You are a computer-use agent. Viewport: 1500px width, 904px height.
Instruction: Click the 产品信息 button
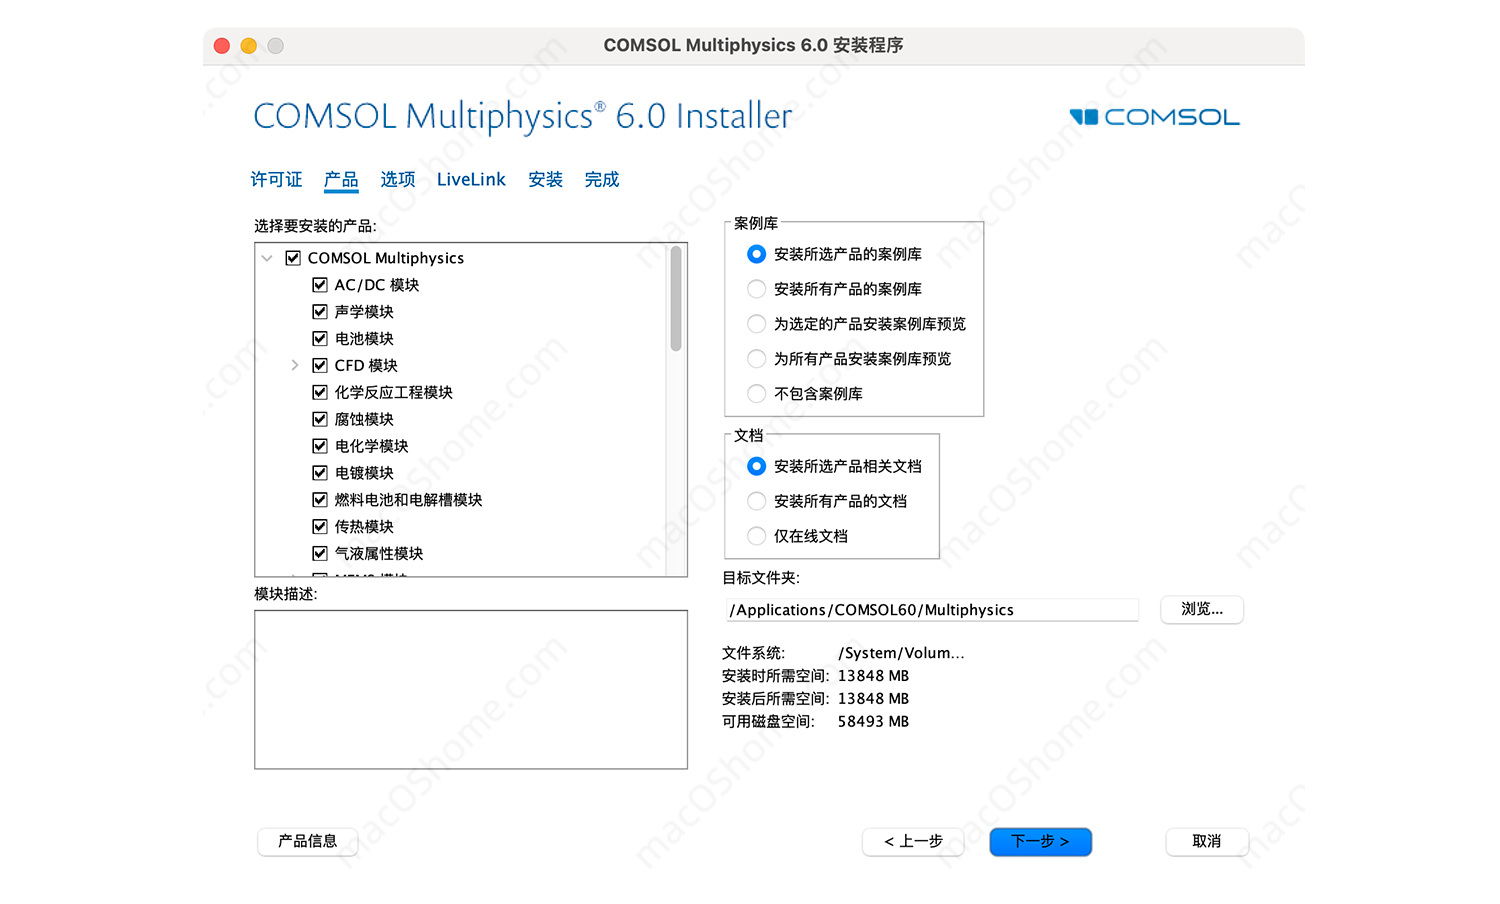click(x=307, y=842)
